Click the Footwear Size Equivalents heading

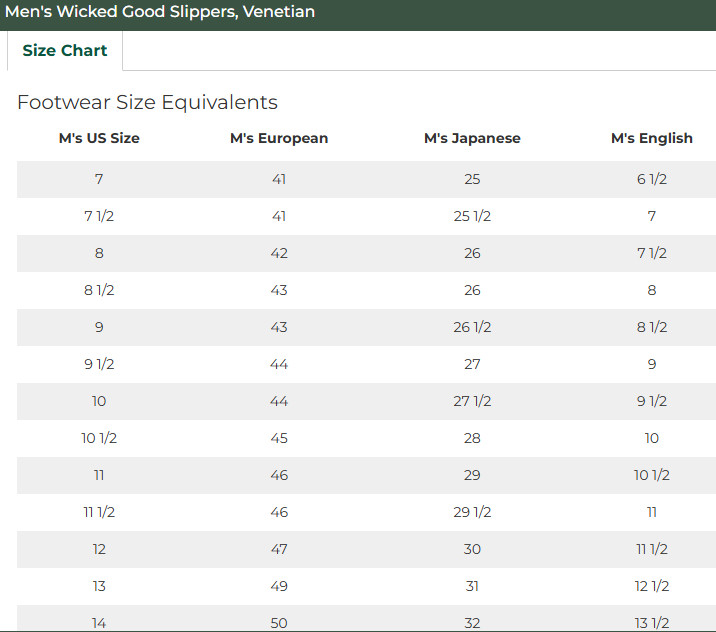click(x=147, y=102)
